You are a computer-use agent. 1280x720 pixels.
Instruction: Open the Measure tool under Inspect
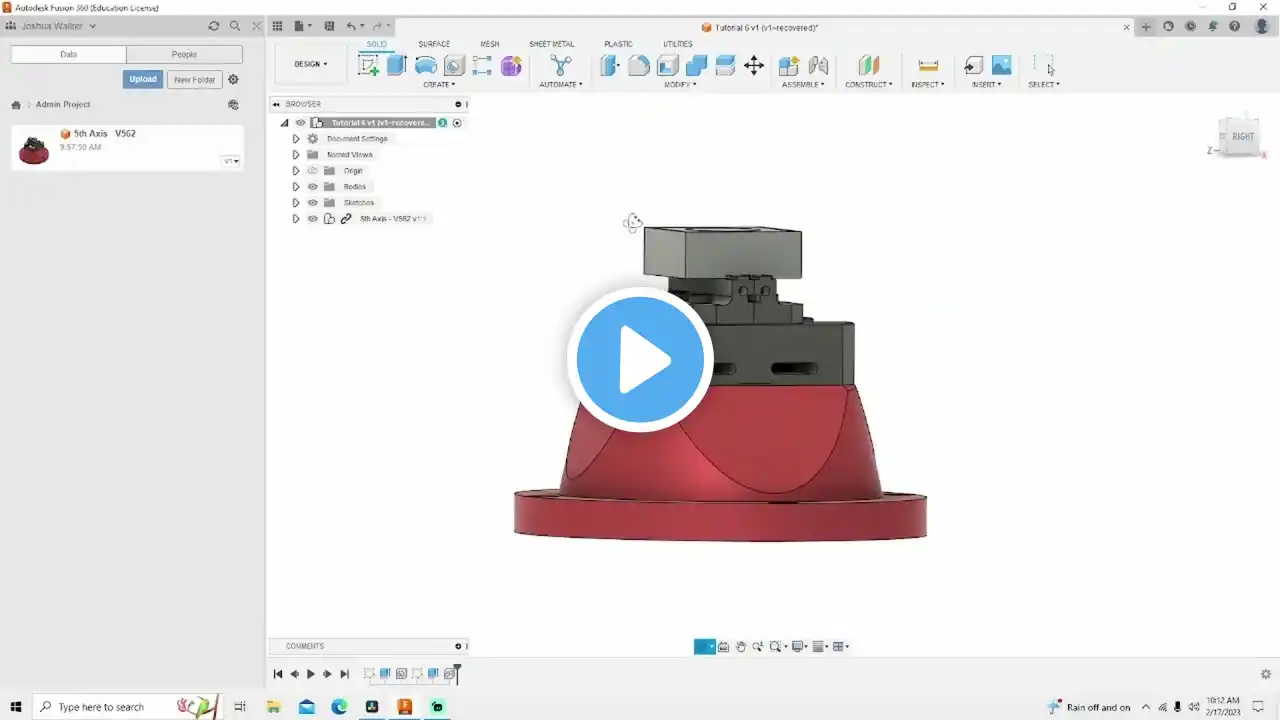[928, 65]
